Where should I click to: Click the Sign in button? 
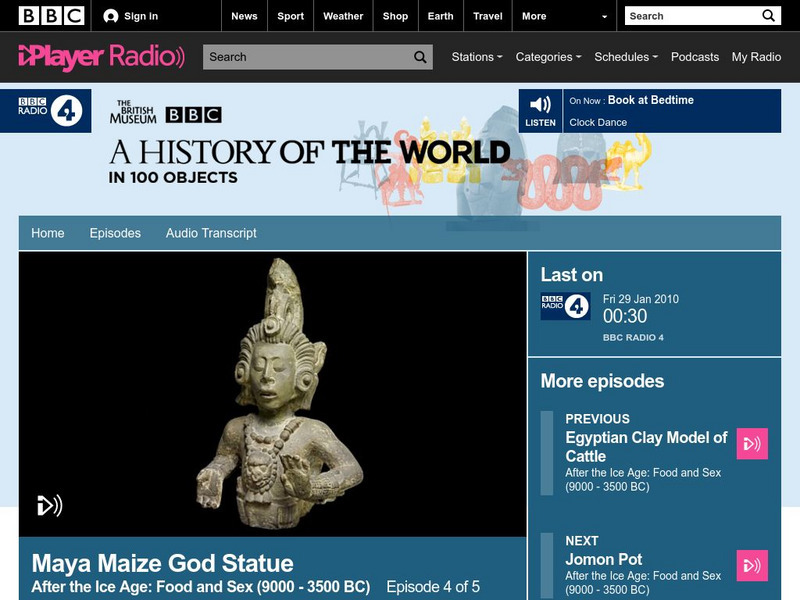pyautogui.click(x=133, y=15)
